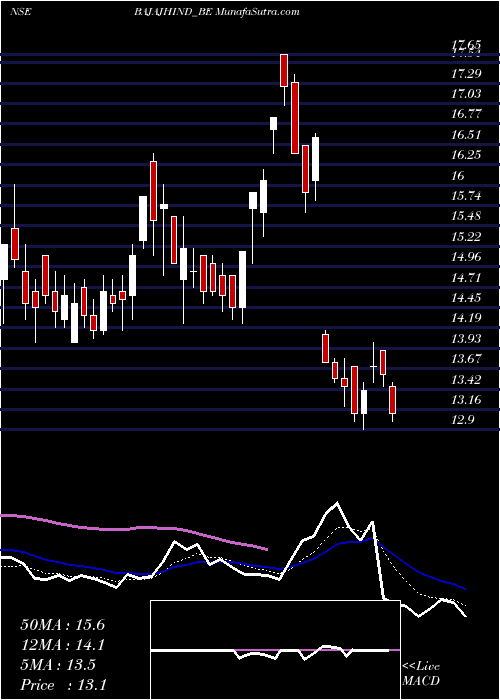
Task: Click the 15.48 price axis label
Action: coord(466,217)
